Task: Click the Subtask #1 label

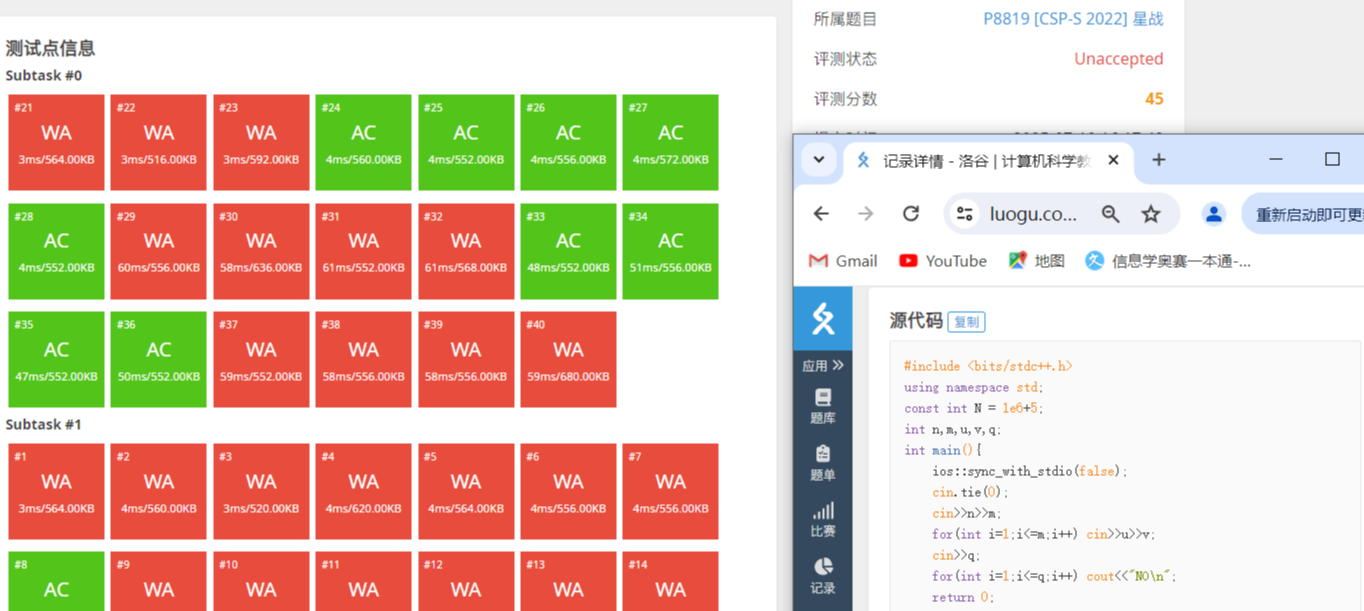Action: (x=44, y=425)
